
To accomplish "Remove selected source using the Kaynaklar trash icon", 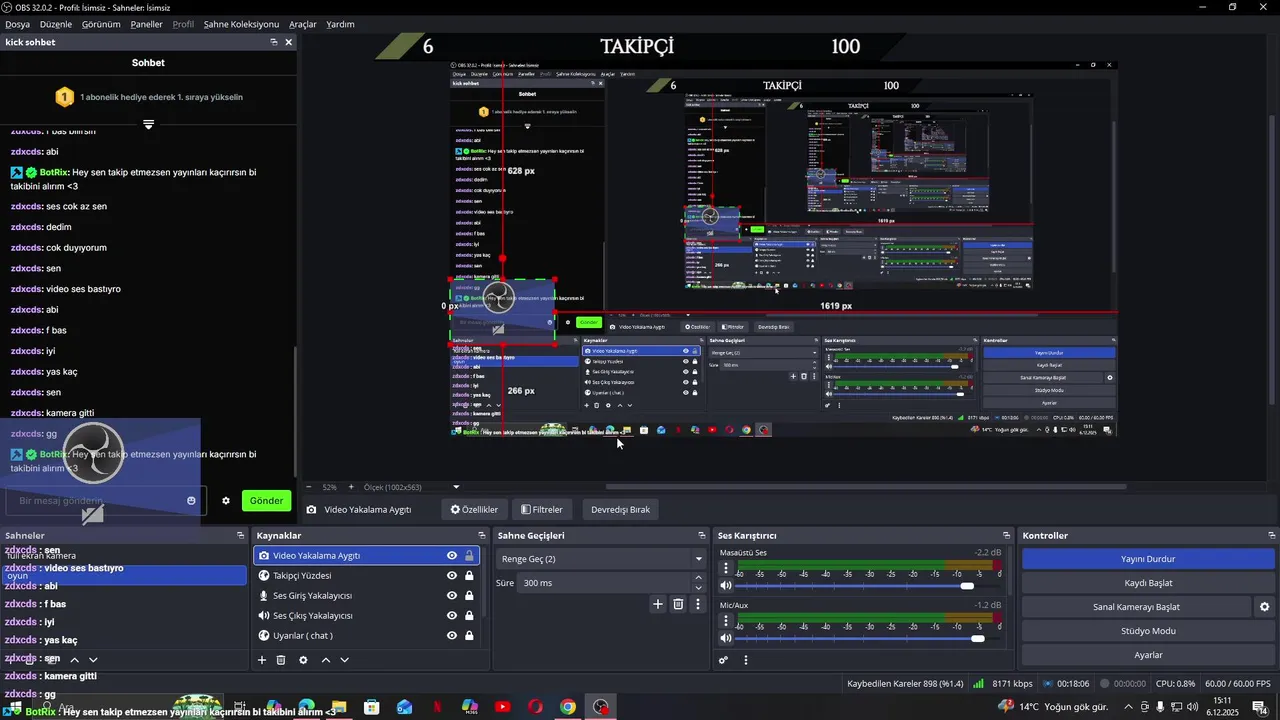I will (x=281, y=660).
